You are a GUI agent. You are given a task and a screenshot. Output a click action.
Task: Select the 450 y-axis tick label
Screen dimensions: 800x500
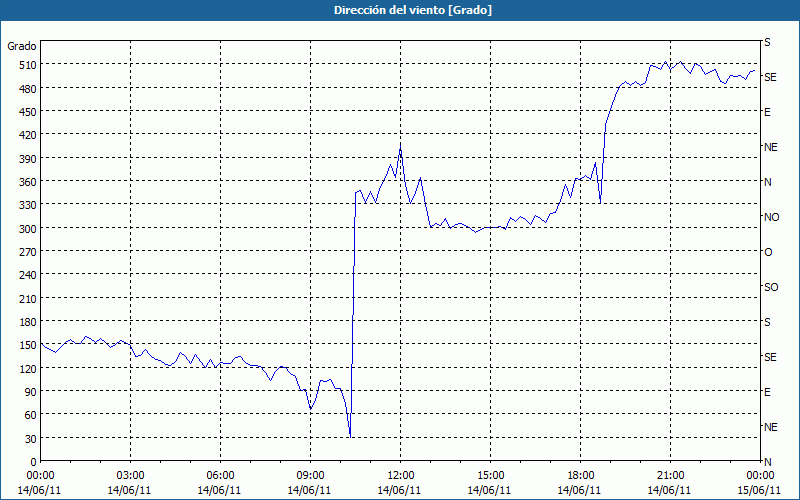29,112
